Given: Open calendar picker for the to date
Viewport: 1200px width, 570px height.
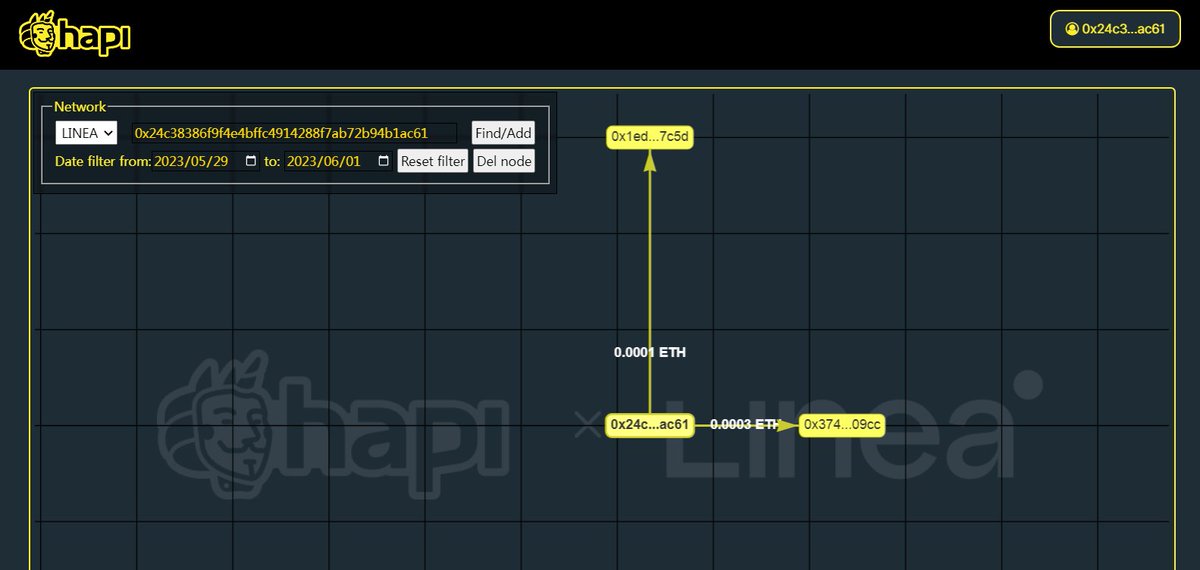Looking at the screenshot, I should (x=383, y=161).
